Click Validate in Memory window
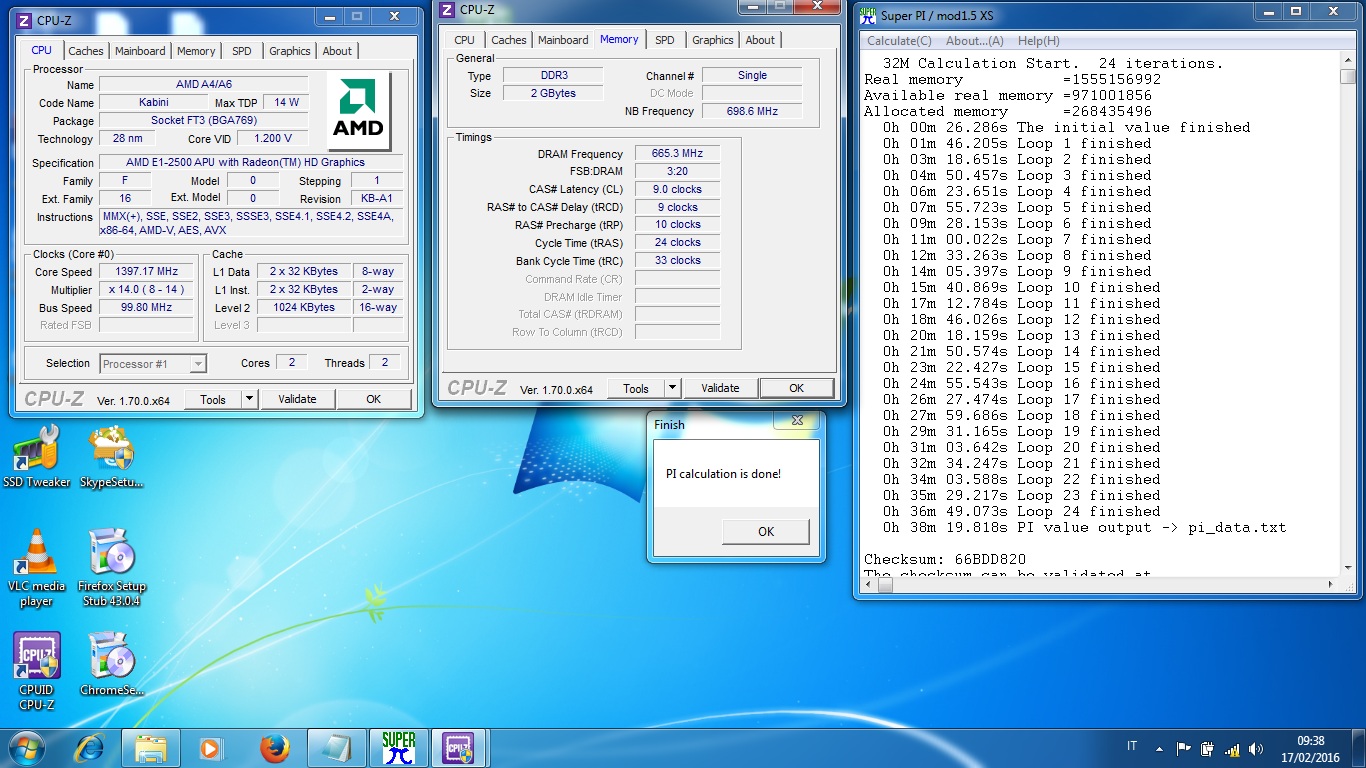 click(720, 388)
